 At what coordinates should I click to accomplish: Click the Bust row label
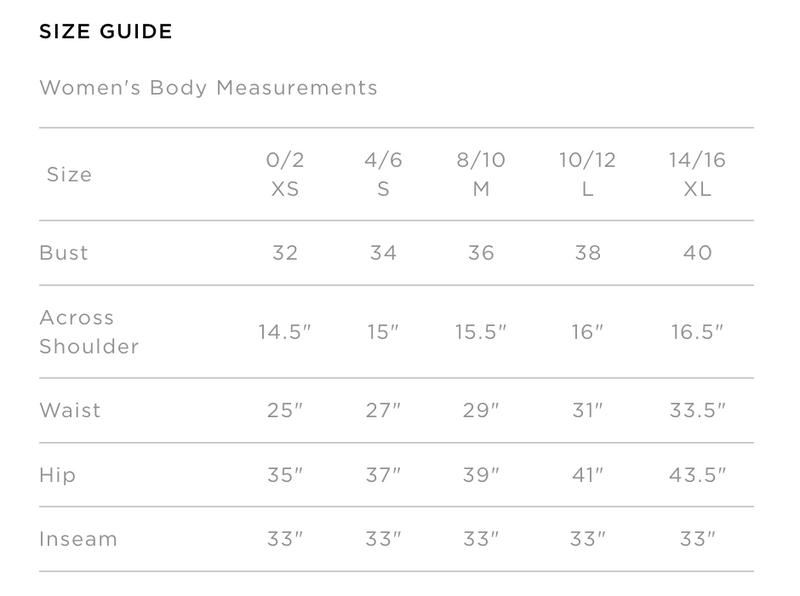pos(64,253)
